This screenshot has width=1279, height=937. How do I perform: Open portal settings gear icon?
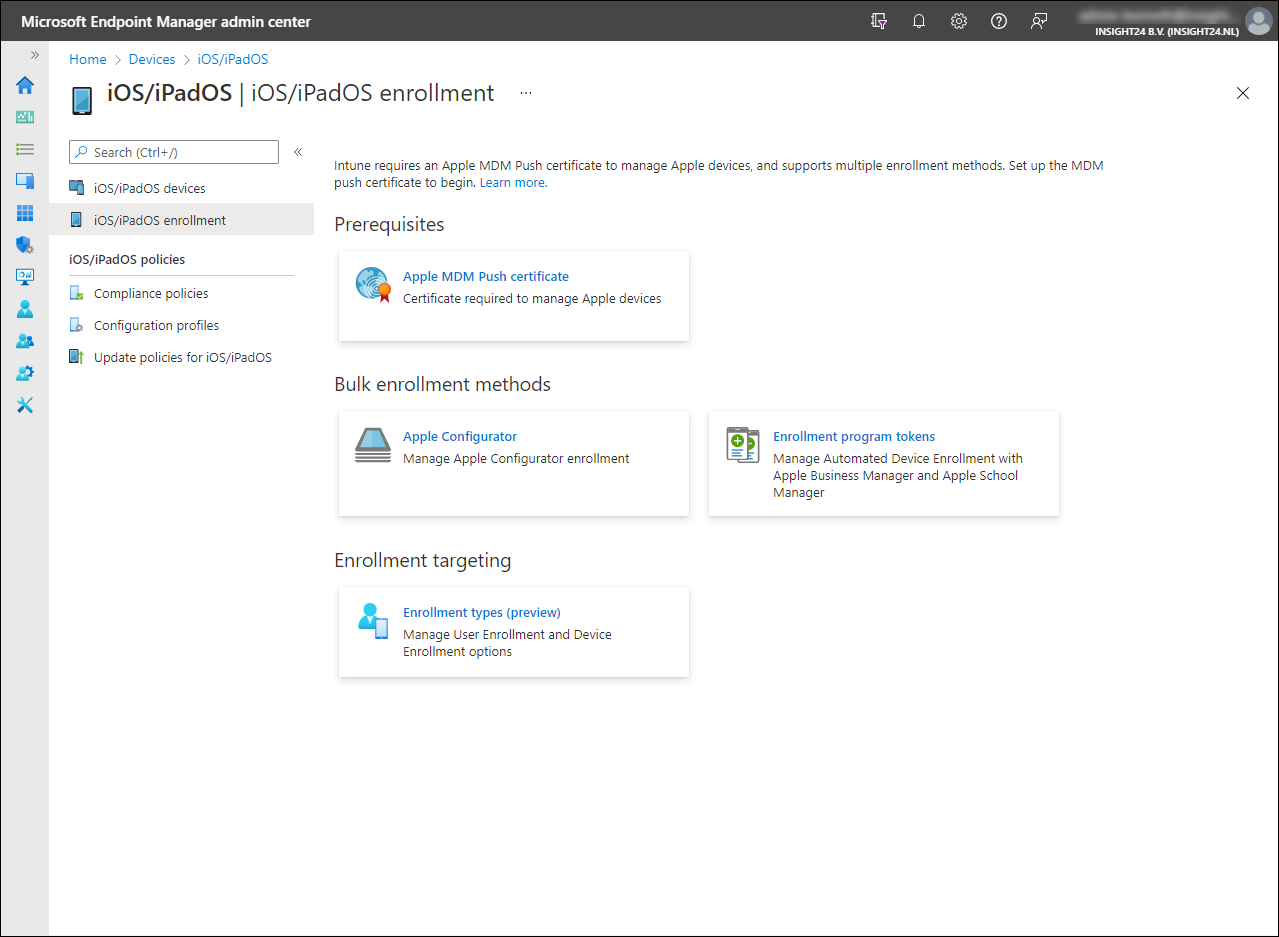pos(959,21)
